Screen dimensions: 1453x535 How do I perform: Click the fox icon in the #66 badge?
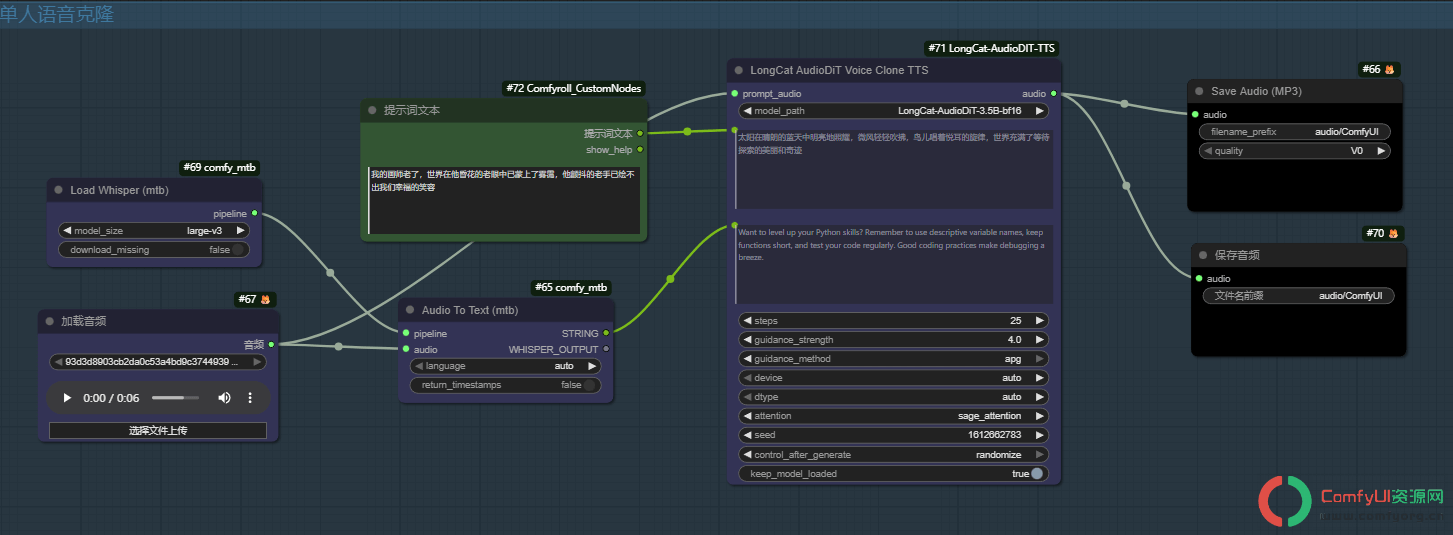pyautogui.click(x=1389, y=69)
